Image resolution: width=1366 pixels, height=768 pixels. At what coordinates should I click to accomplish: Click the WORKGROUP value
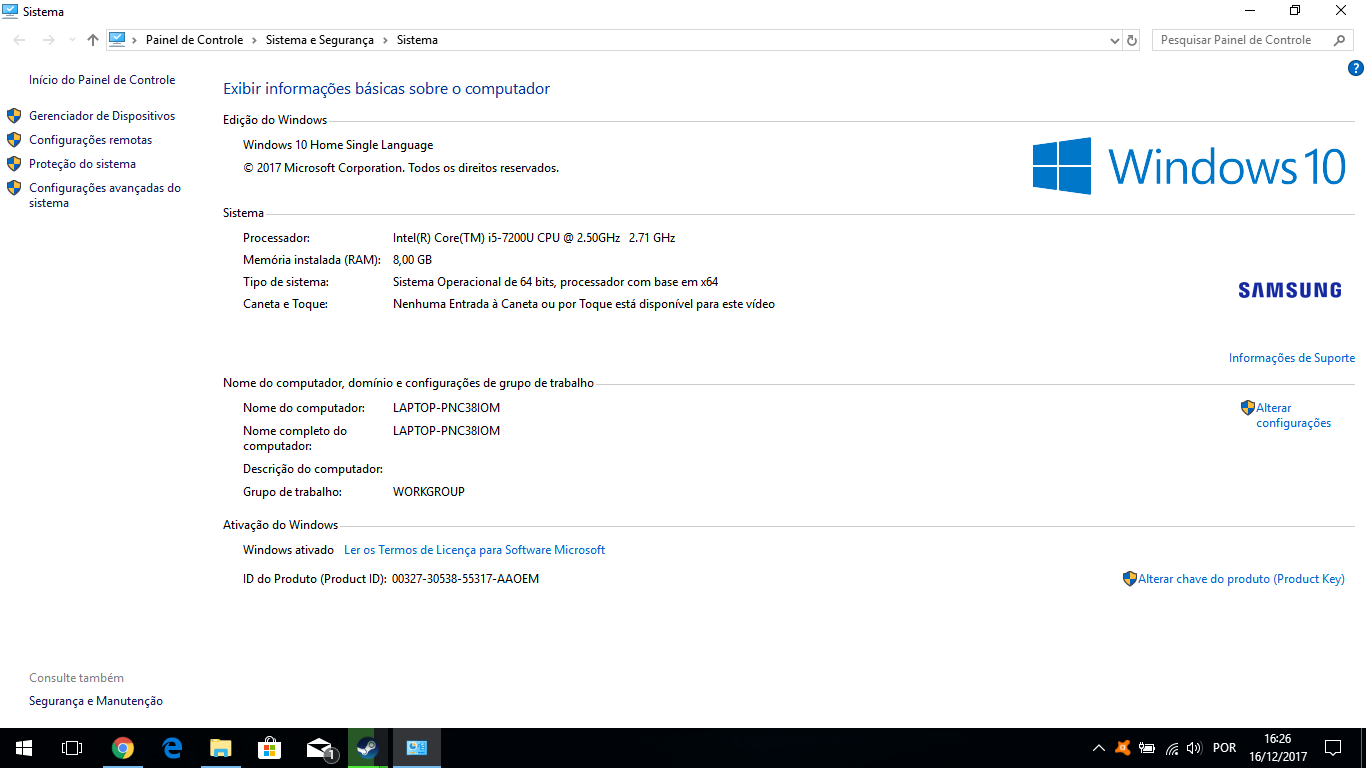[429, 492]
